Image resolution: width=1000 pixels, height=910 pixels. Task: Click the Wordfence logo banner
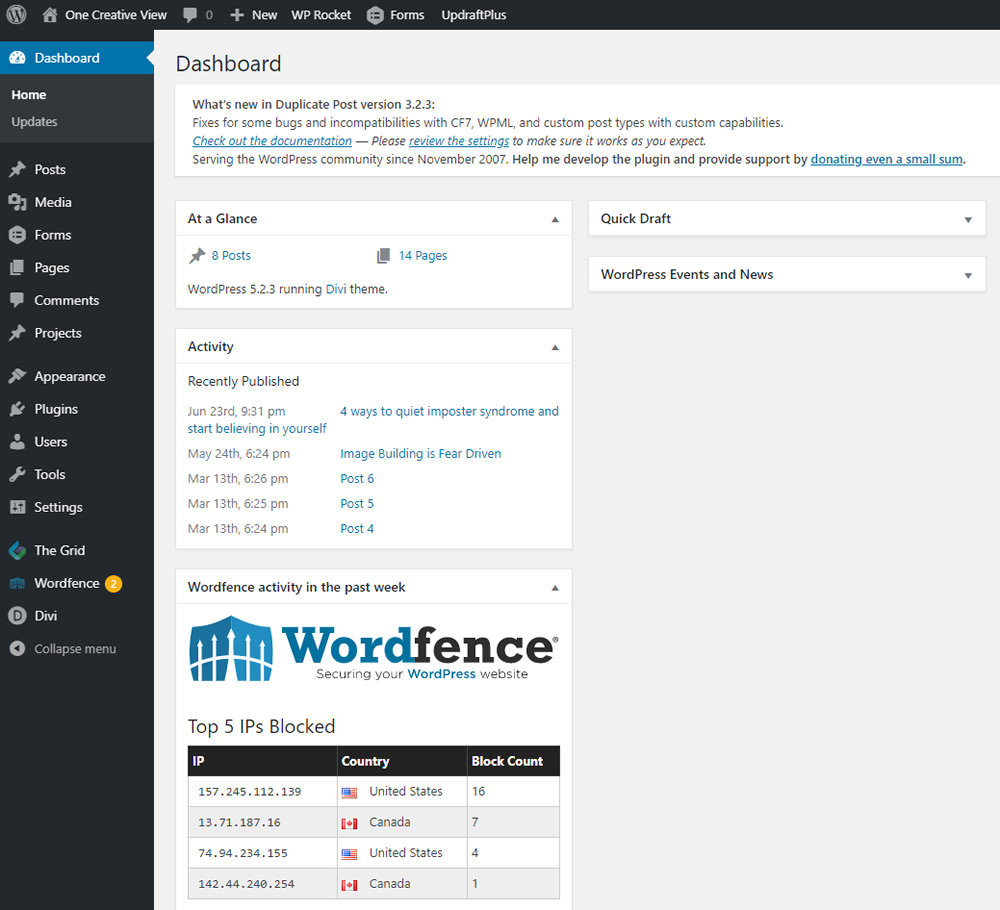pos(374,649)
